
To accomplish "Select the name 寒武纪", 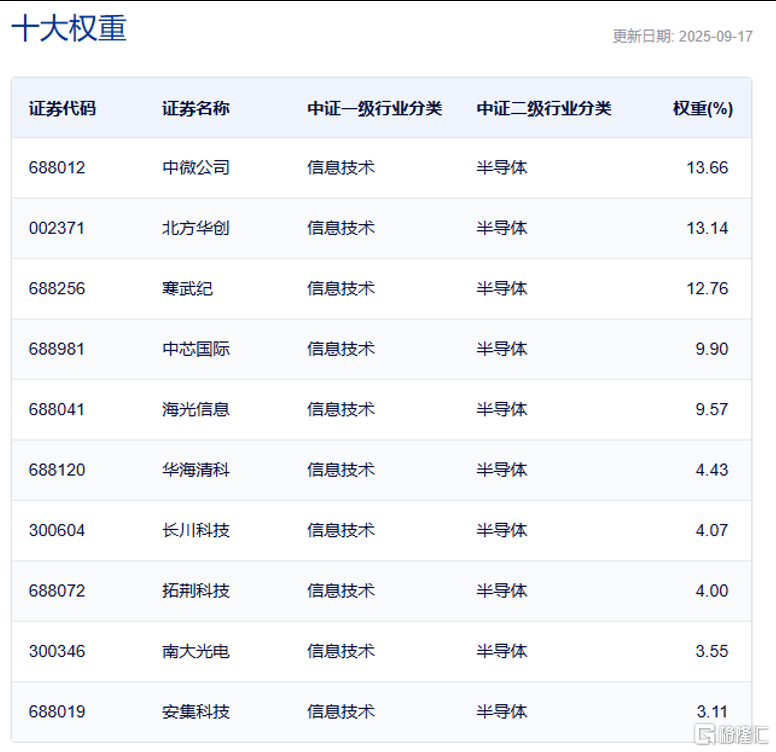I will pyautogui.click(x=188, y=288).
